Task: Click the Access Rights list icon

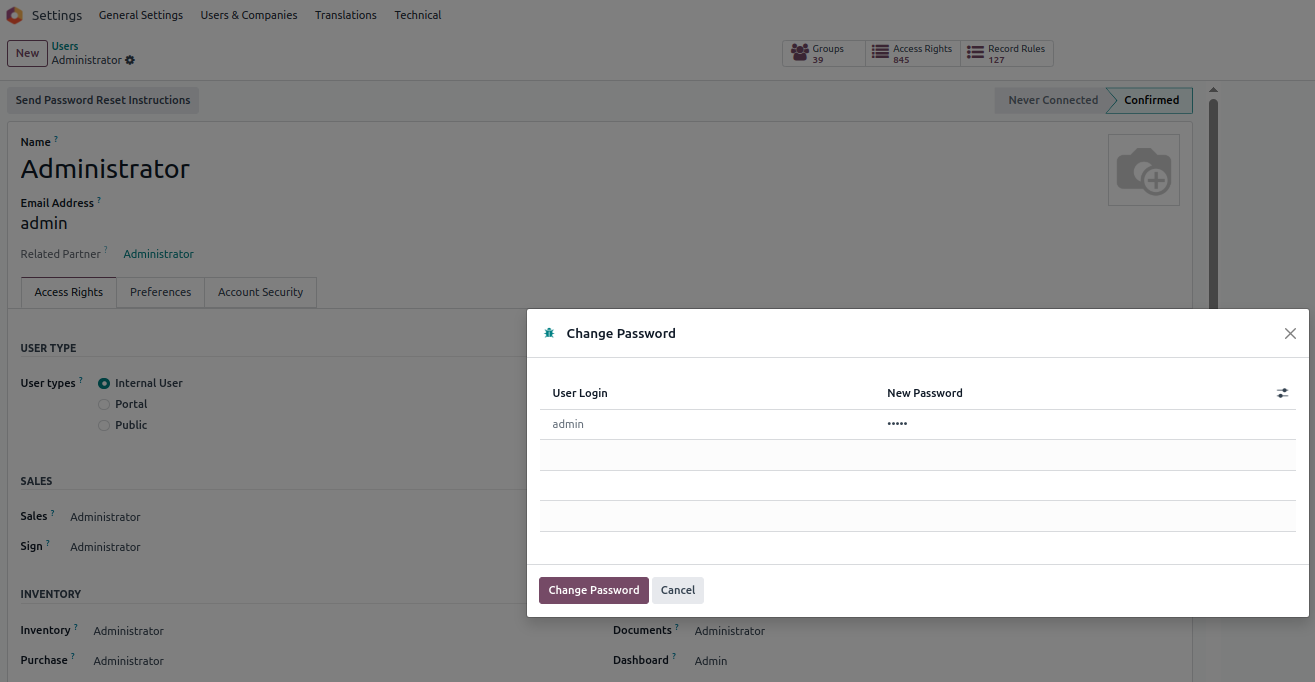Action: (x=880, y=53)
